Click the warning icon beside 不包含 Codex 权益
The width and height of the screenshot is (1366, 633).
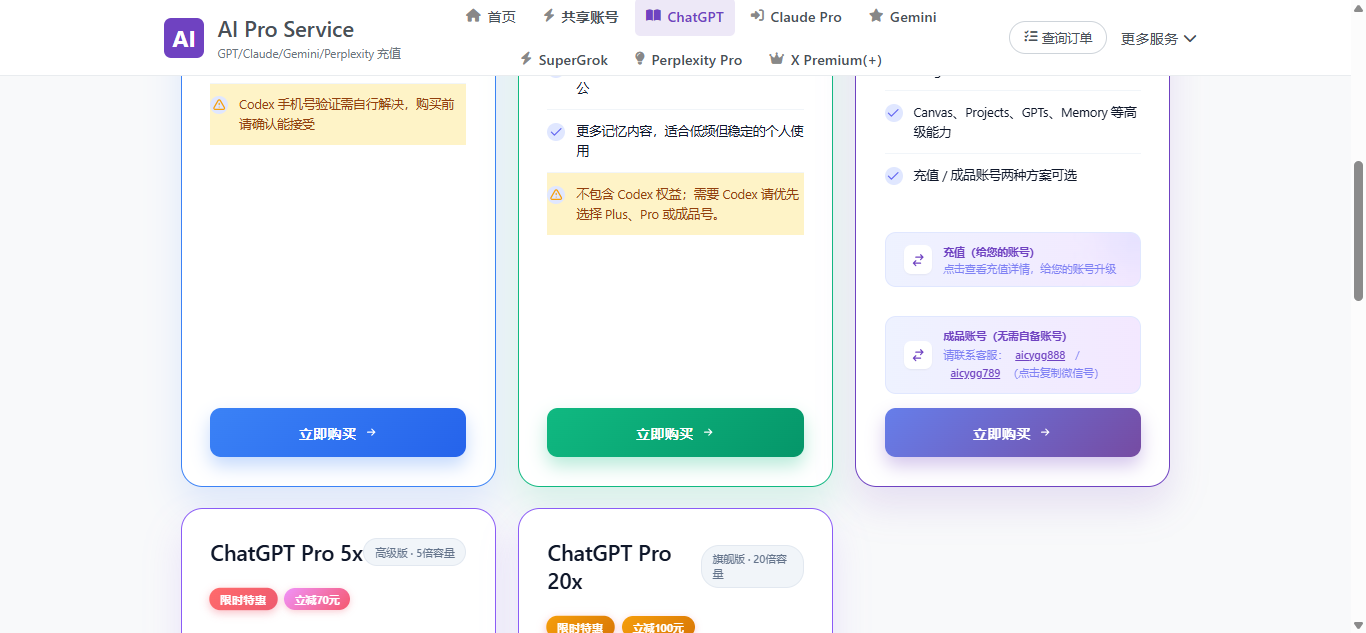click(x=556, y=194)
